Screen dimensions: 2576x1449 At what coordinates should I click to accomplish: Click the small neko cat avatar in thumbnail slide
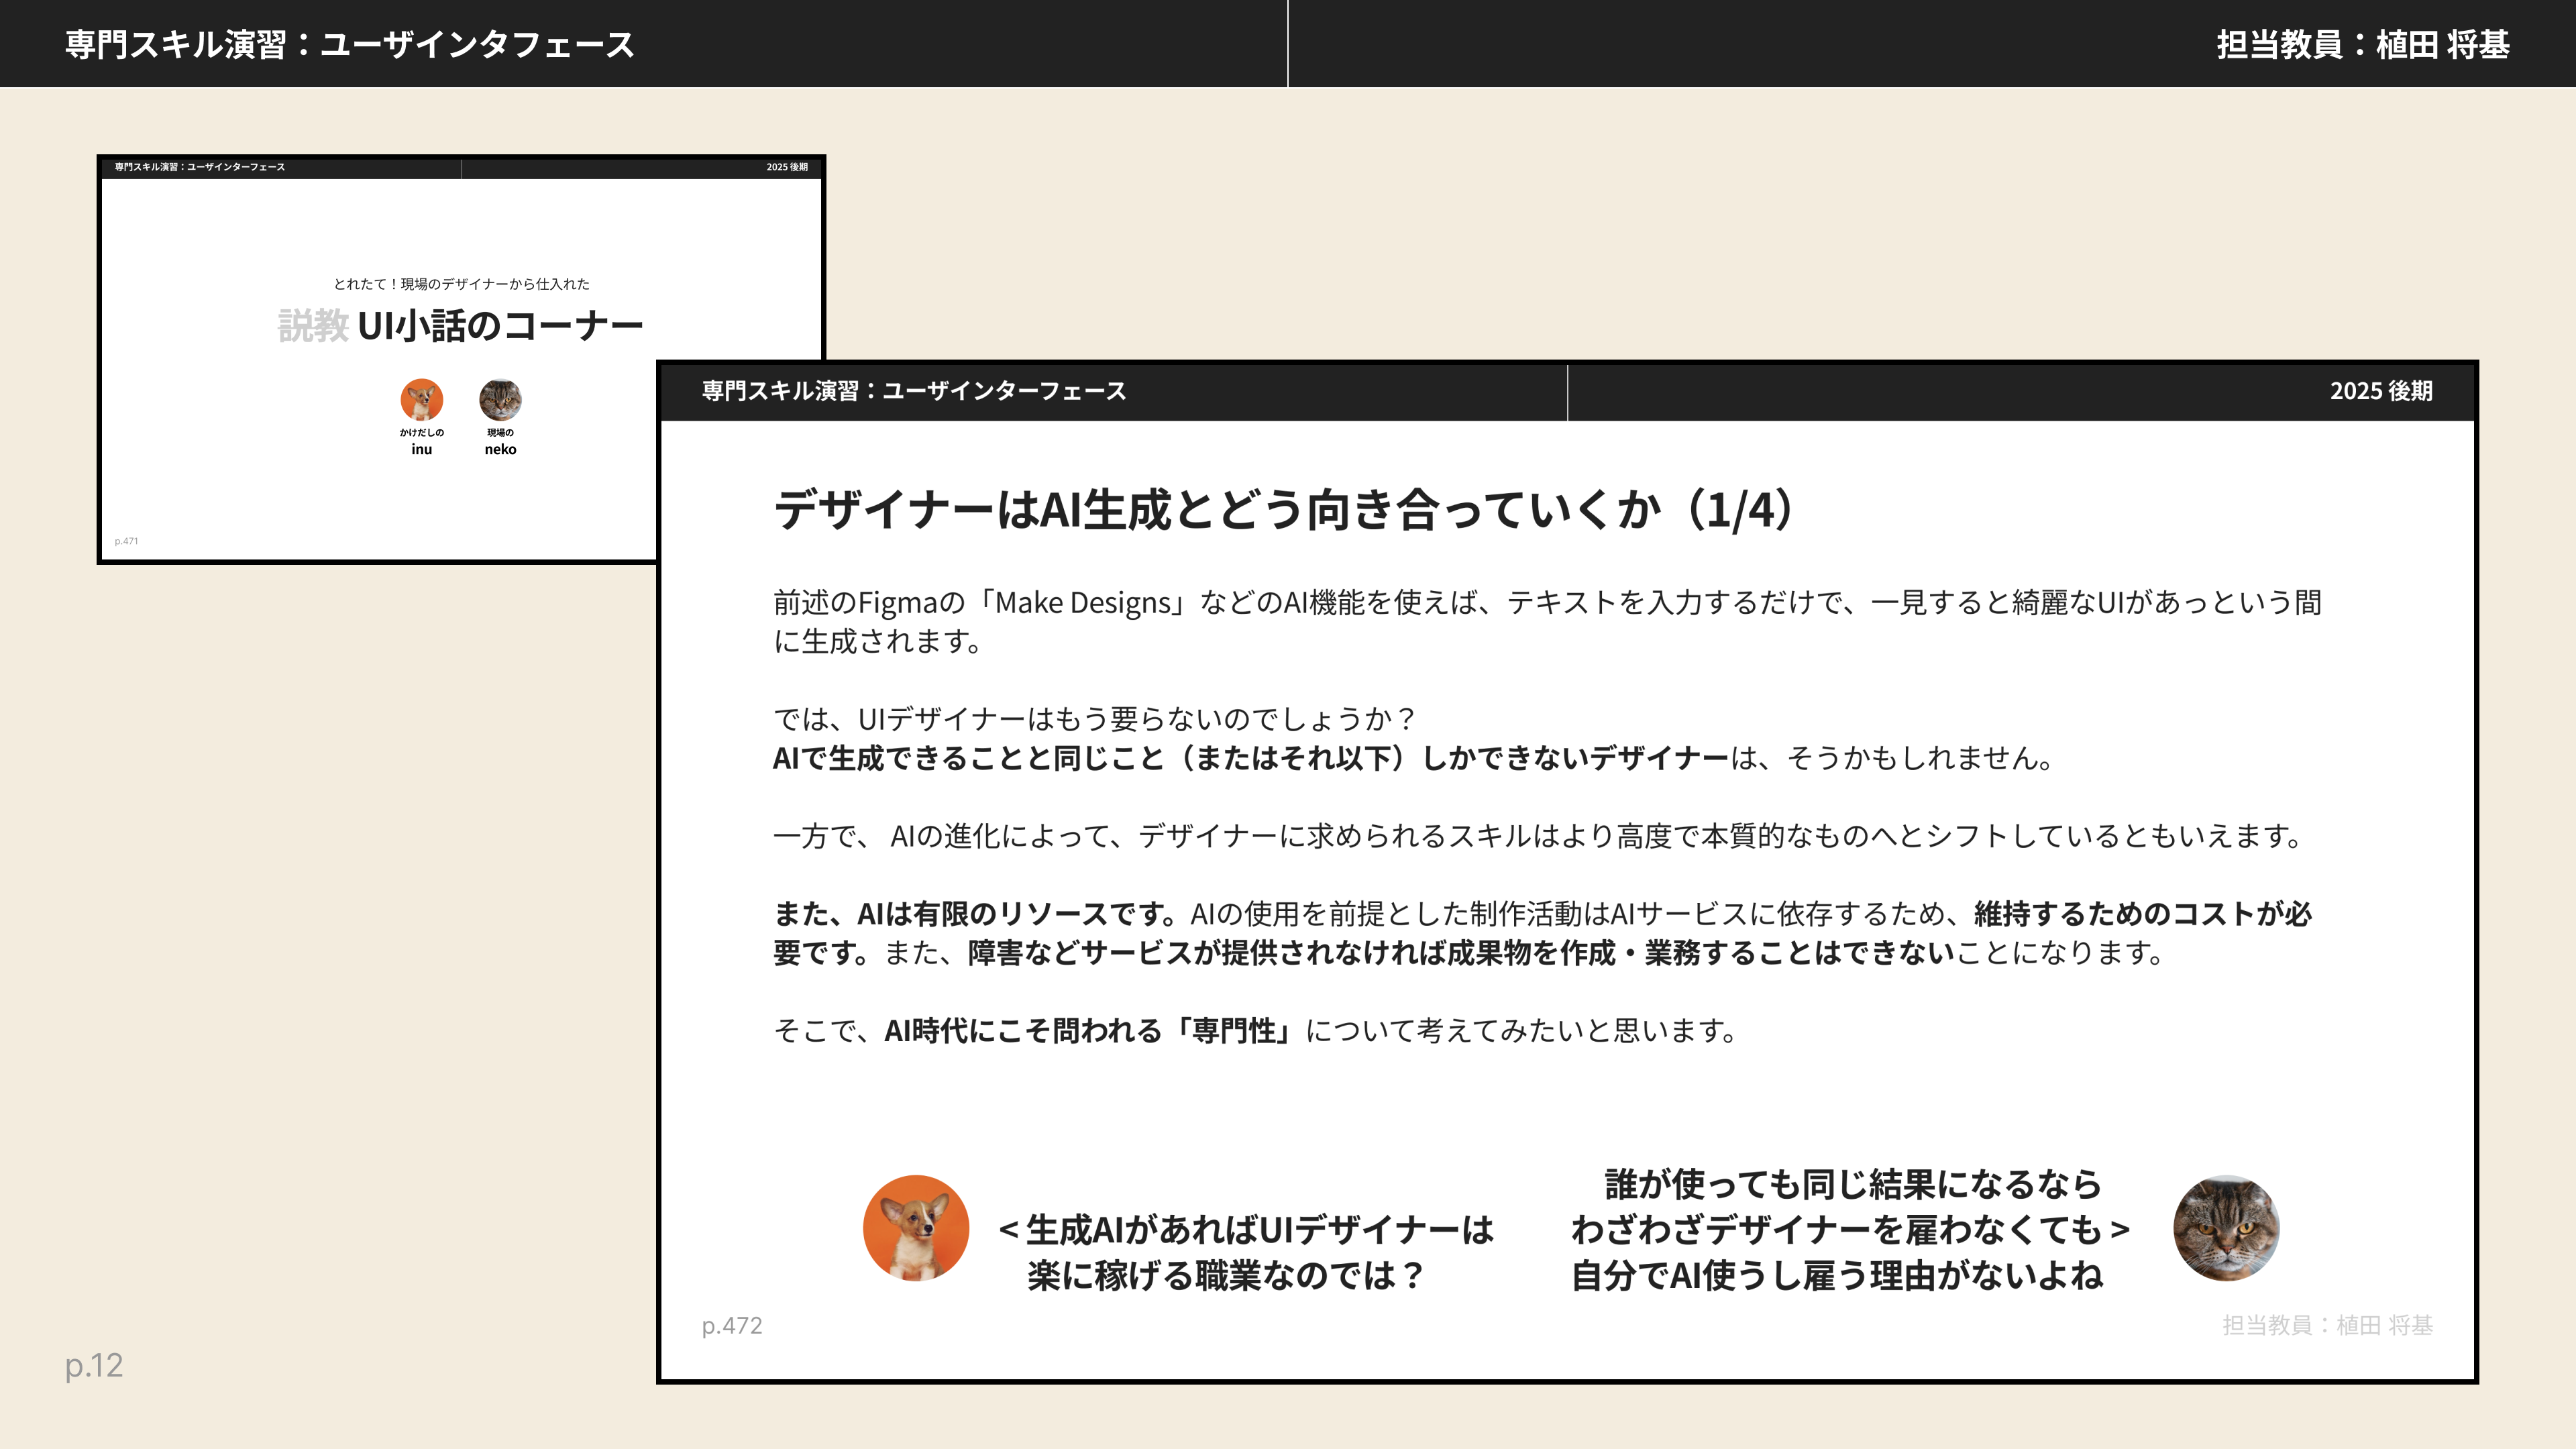point(500,399)
